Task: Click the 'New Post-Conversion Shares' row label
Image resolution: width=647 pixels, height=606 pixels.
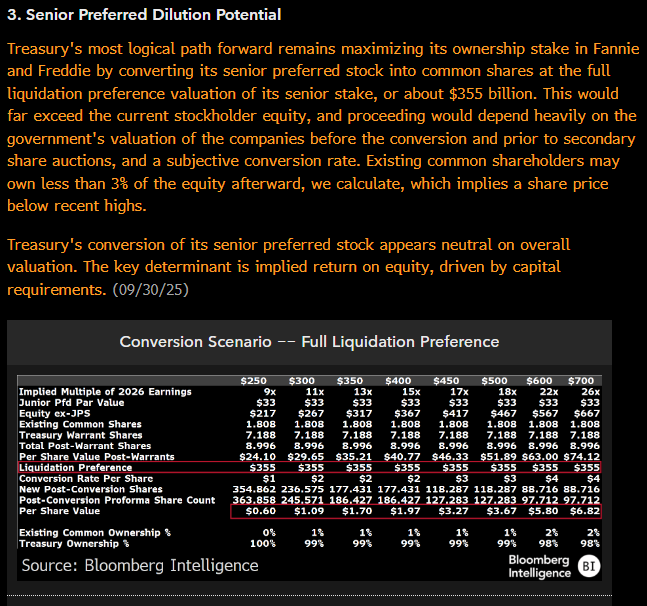Action: pyautogui.click(x=91, y=489)
